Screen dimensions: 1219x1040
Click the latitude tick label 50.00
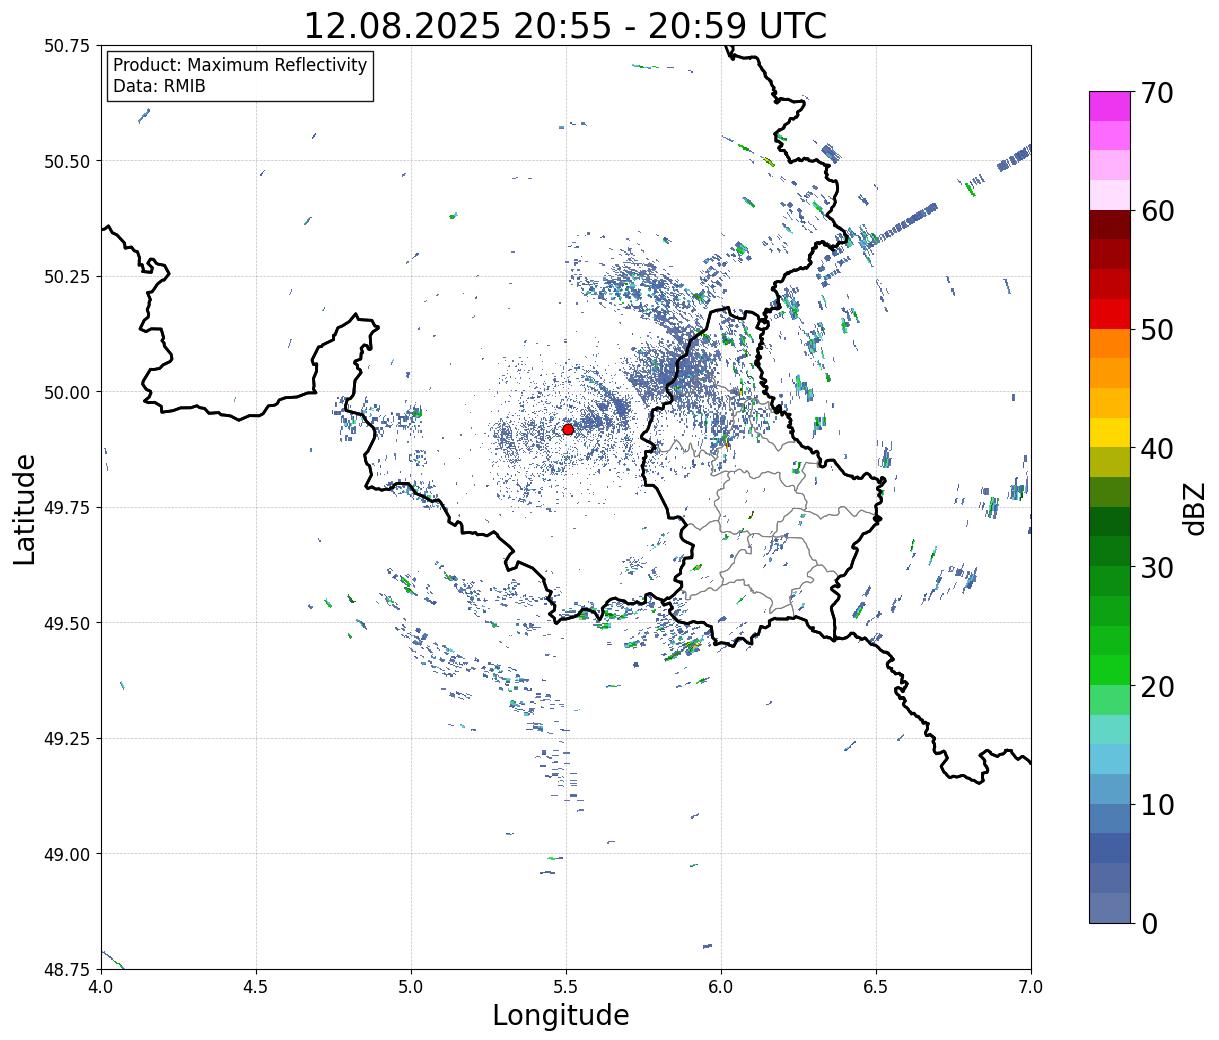pyautogui.click(x=67, y=392)
